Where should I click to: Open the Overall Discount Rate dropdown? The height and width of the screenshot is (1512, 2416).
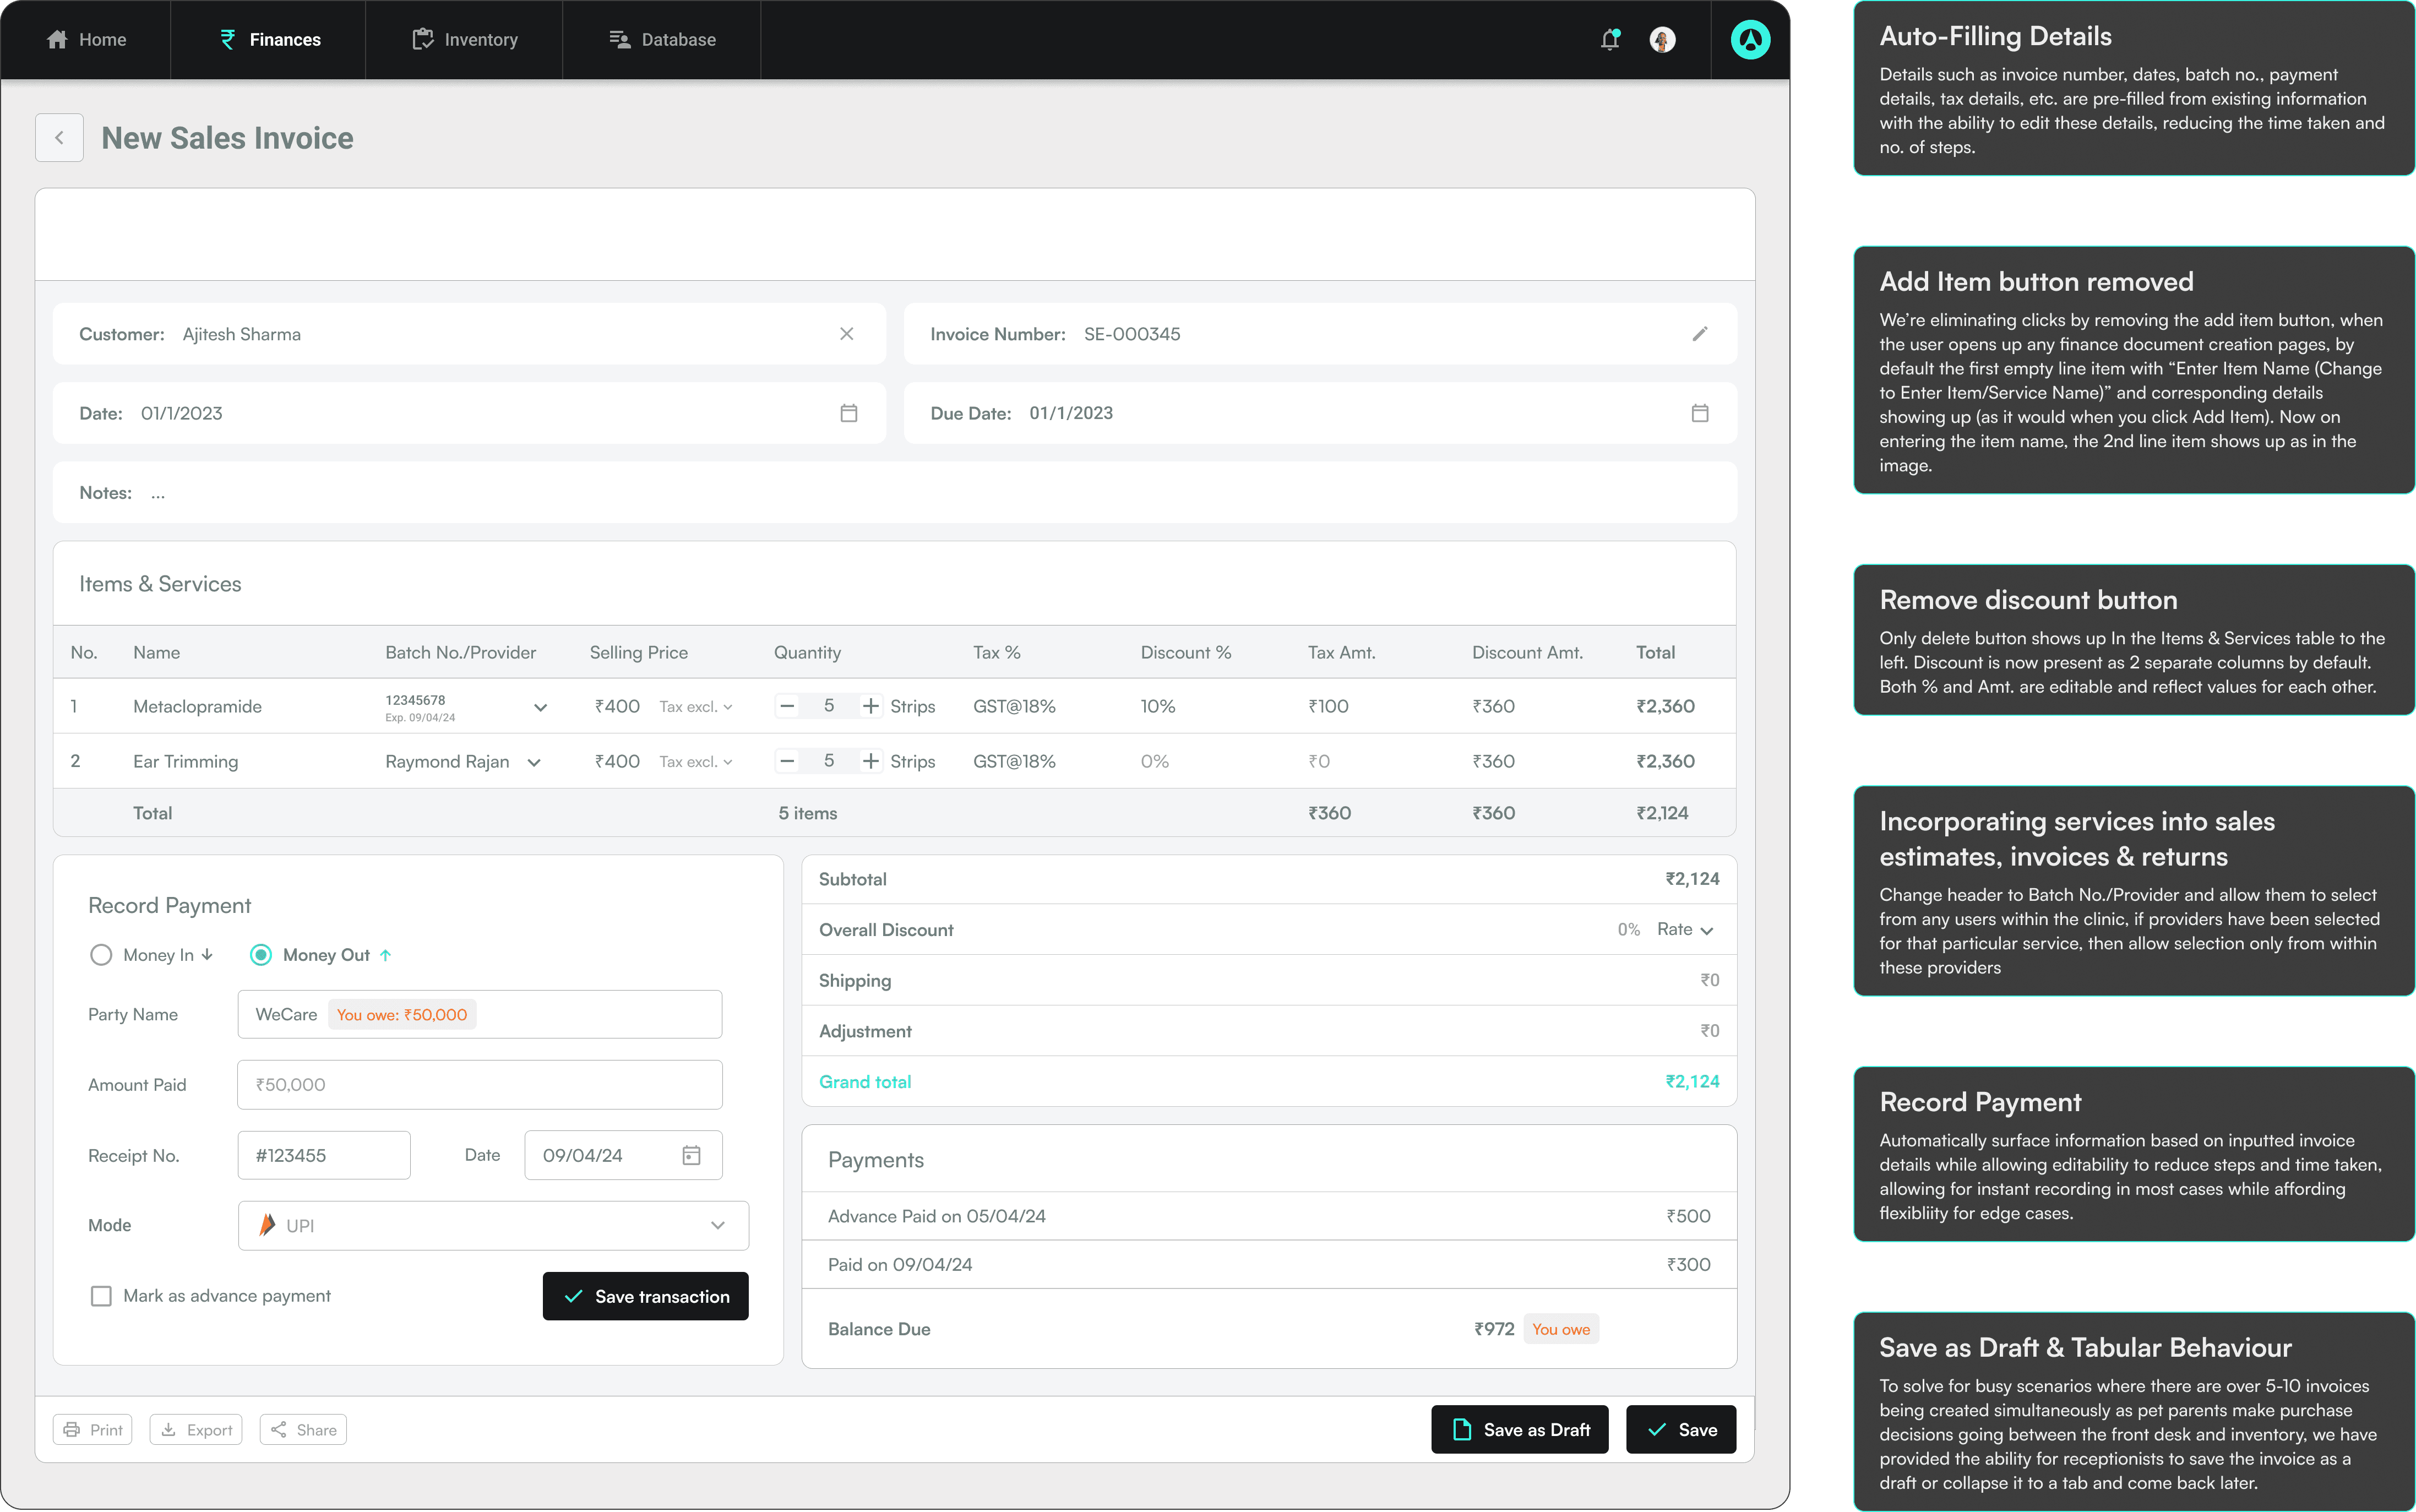pyautogui.click(x=1685, y=930)
